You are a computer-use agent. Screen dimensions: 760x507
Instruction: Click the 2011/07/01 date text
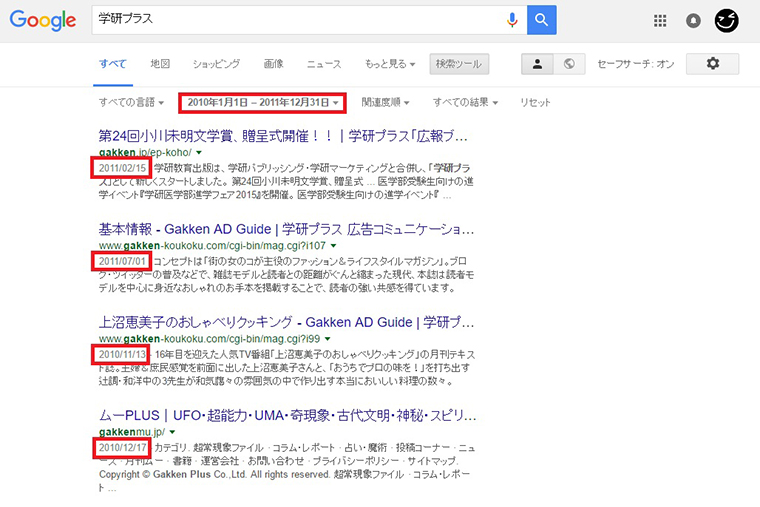(x=122, y=261)
